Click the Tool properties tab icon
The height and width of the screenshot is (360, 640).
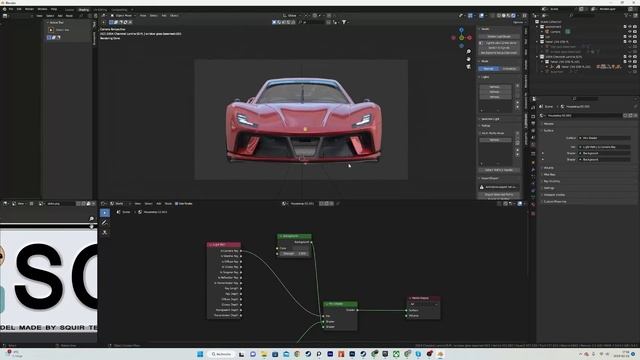tap(533, 108)
